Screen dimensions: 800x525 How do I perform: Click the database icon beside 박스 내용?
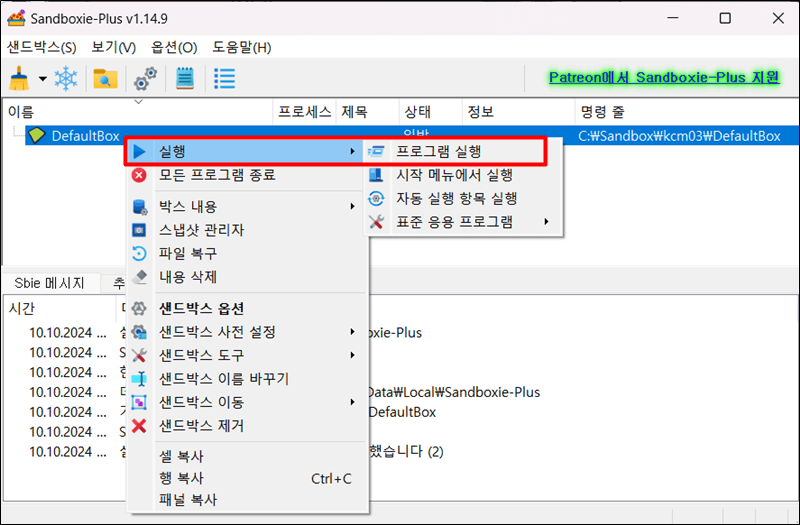click(x=139, y=207)
